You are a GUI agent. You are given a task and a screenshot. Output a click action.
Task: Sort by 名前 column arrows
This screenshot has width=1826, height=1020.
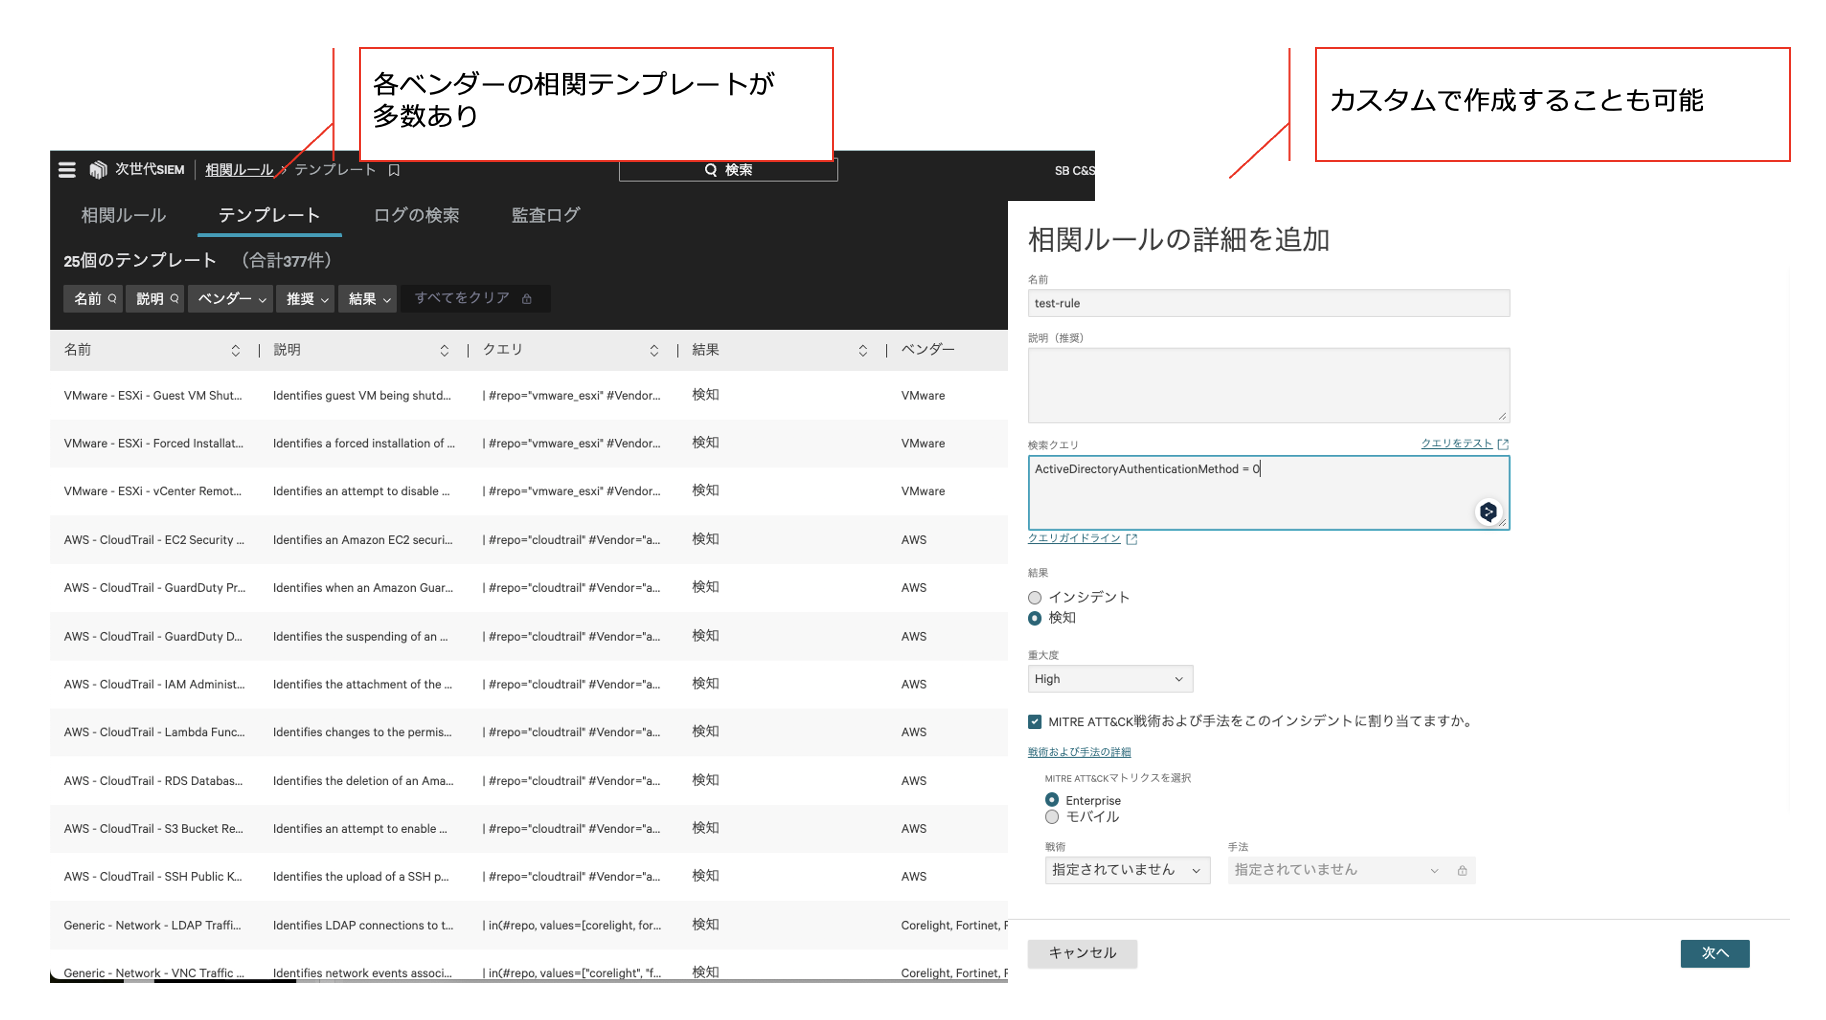236,350
